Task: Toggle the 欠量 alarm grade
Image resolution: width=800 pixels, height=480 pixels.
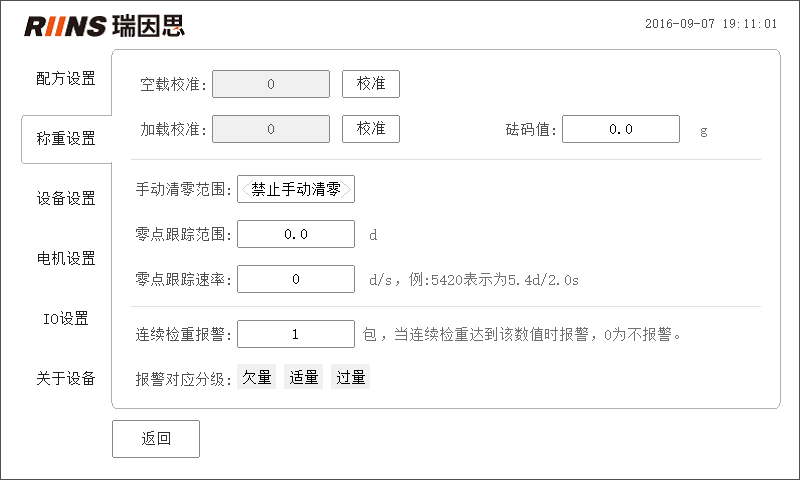Action: click(257, 377)
